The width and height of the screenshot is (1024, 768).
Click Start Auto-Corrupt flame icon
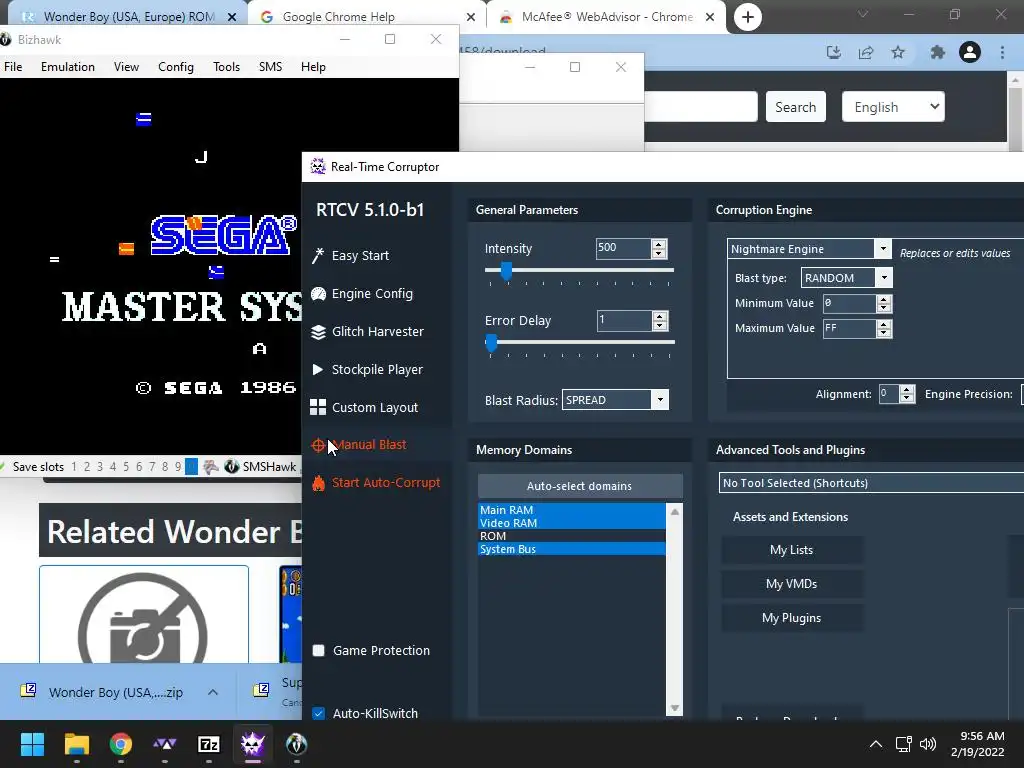(x=319, y=483)
